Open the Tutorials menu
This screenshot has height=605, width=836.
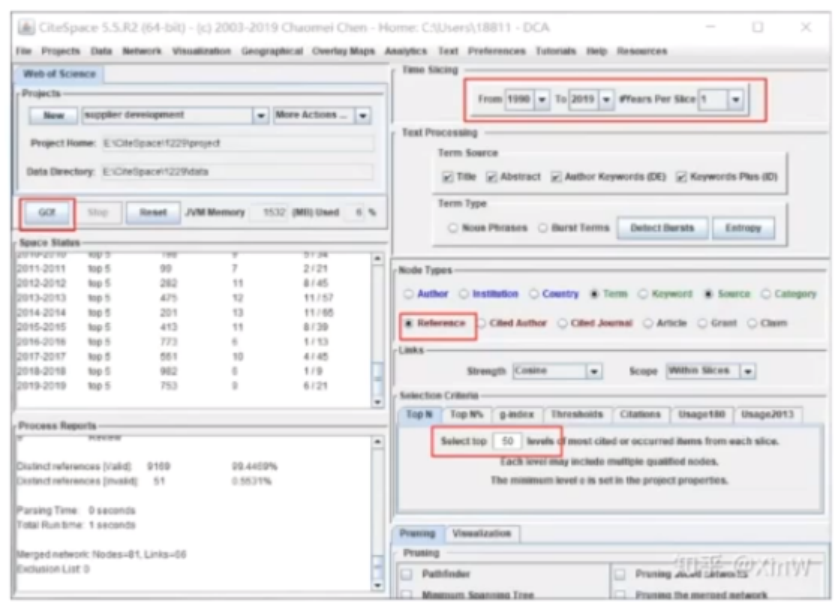(x=556, y=51)
